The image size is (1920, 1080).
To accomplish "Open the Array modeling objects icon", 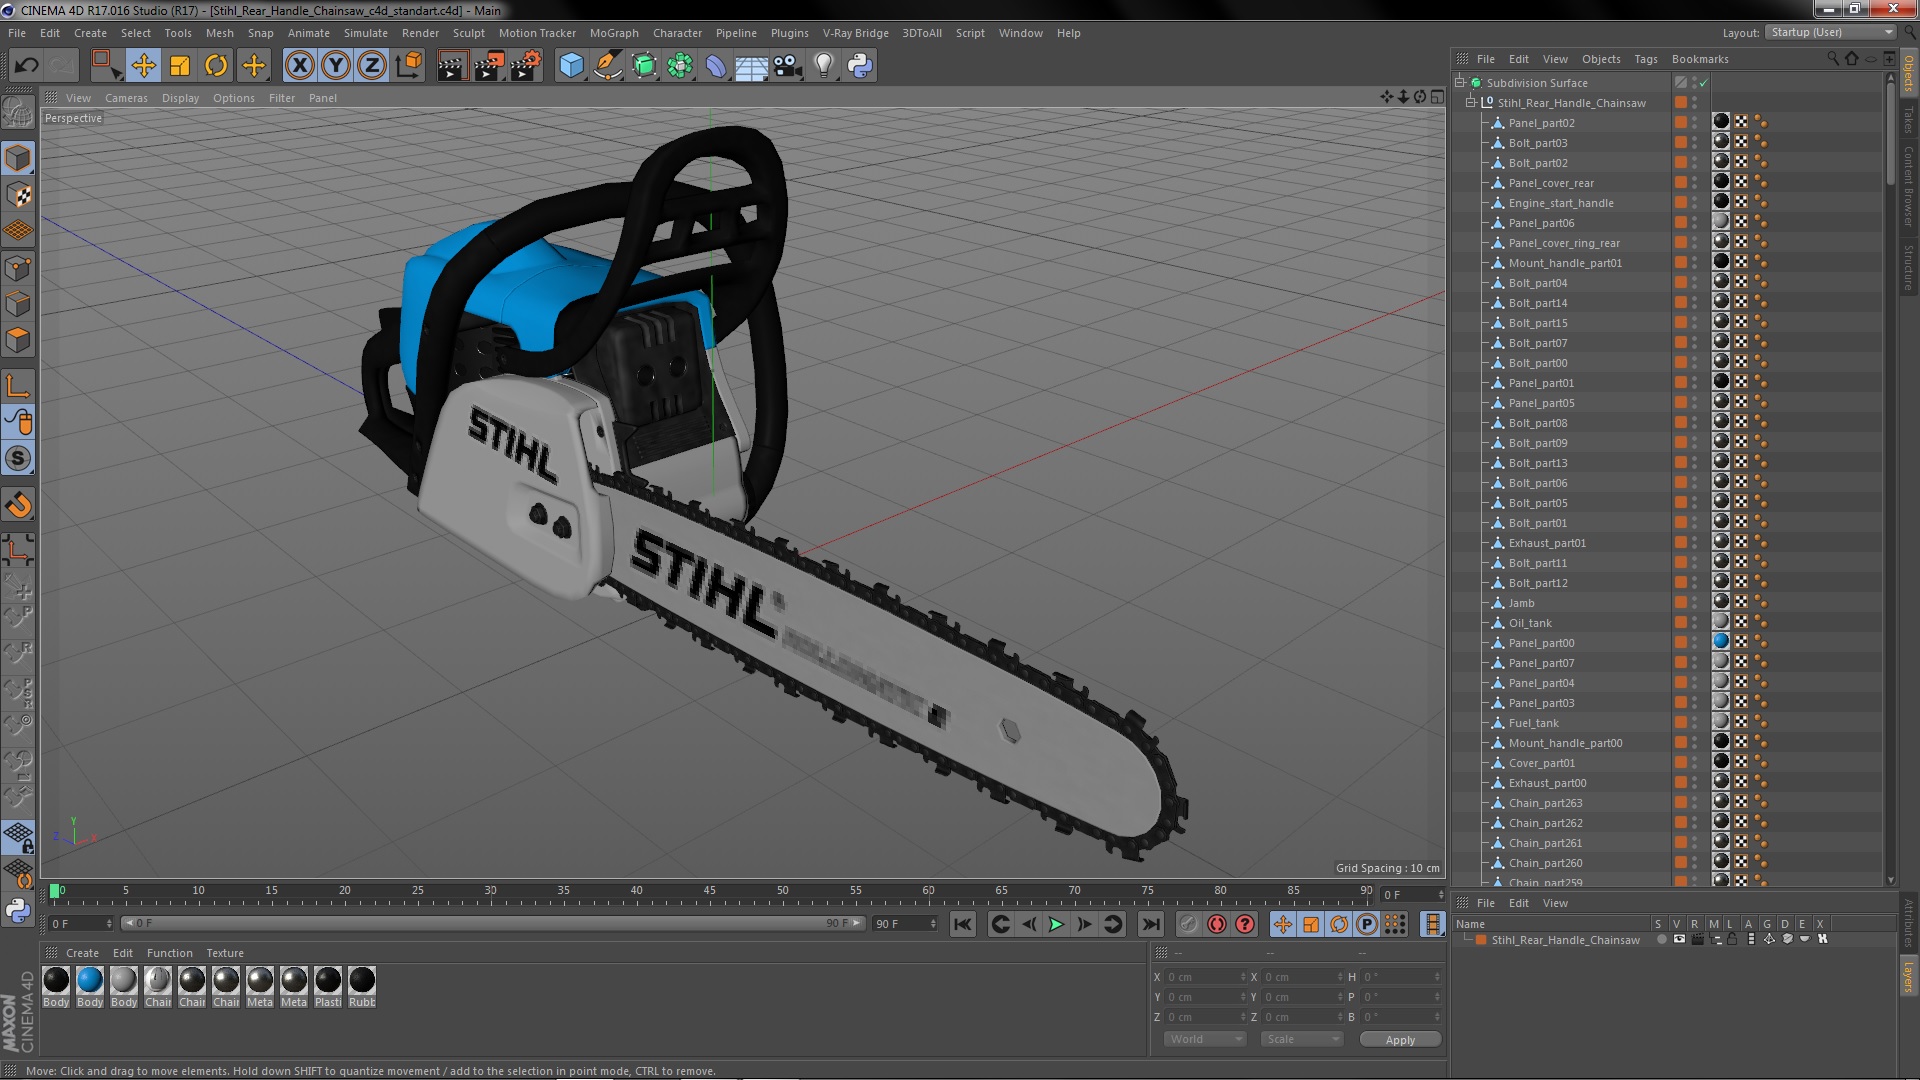I will [680, 66].
